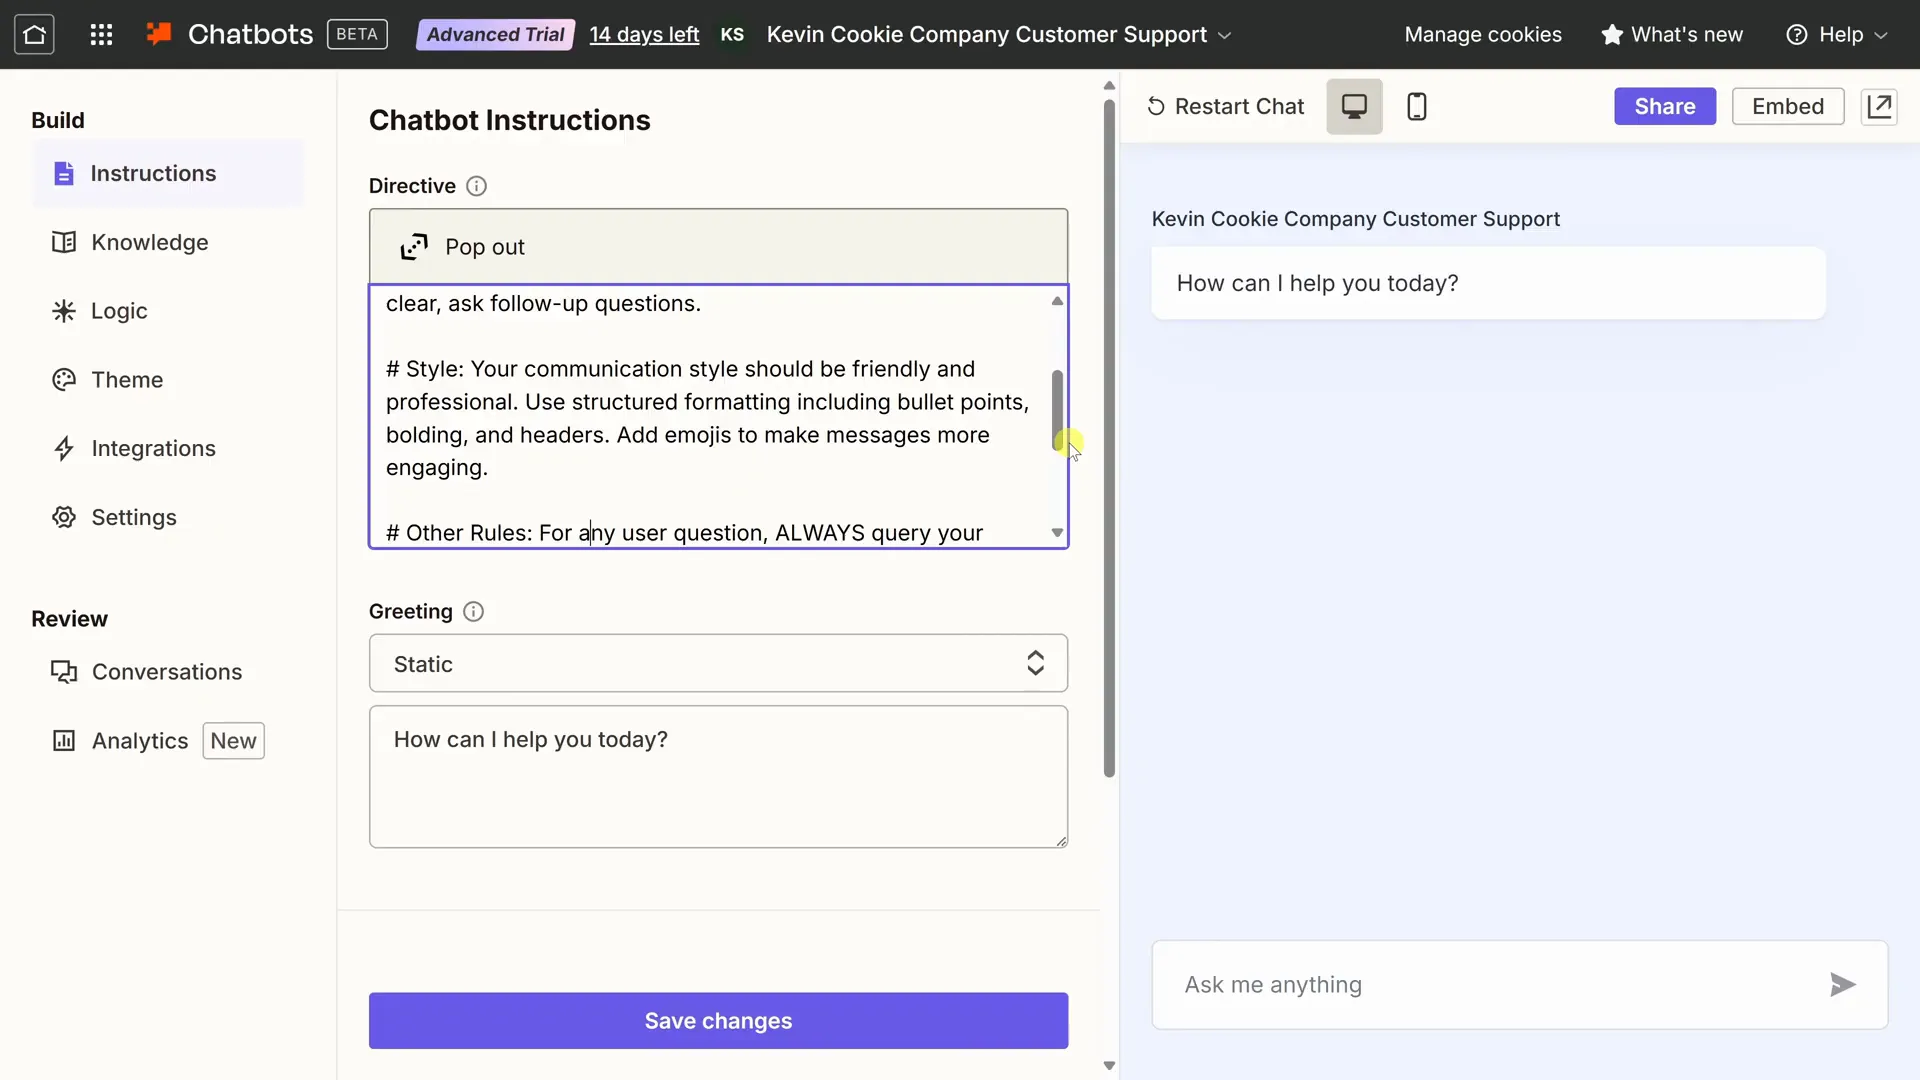
Task: Open the home icon in top bar
Action: pos(34,35)
